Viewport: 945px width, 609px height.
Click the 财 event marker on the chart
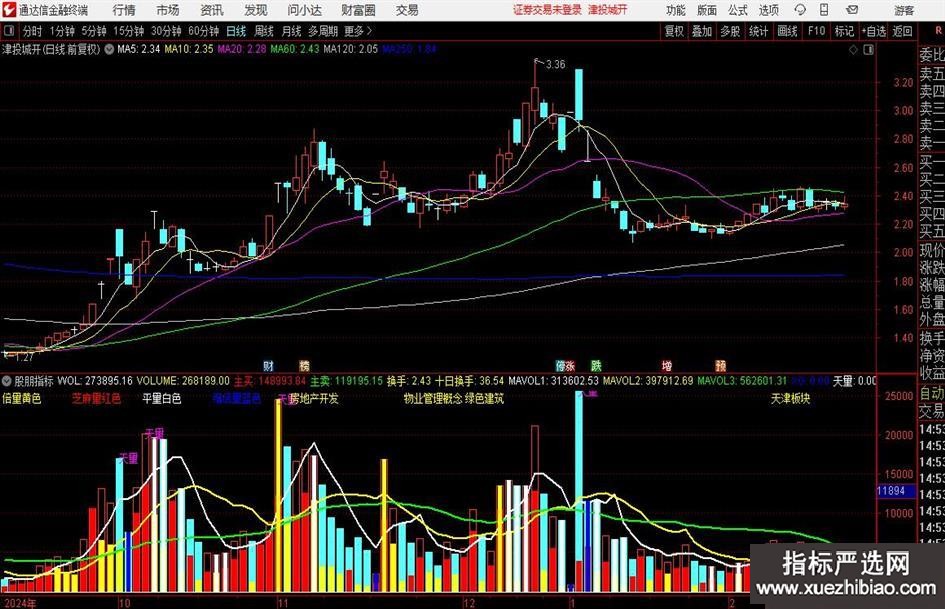[268, 365]
